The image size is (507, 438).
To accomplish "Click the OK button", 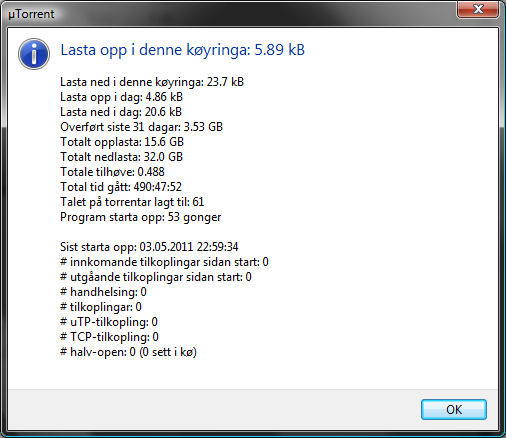I will (454, 409).
